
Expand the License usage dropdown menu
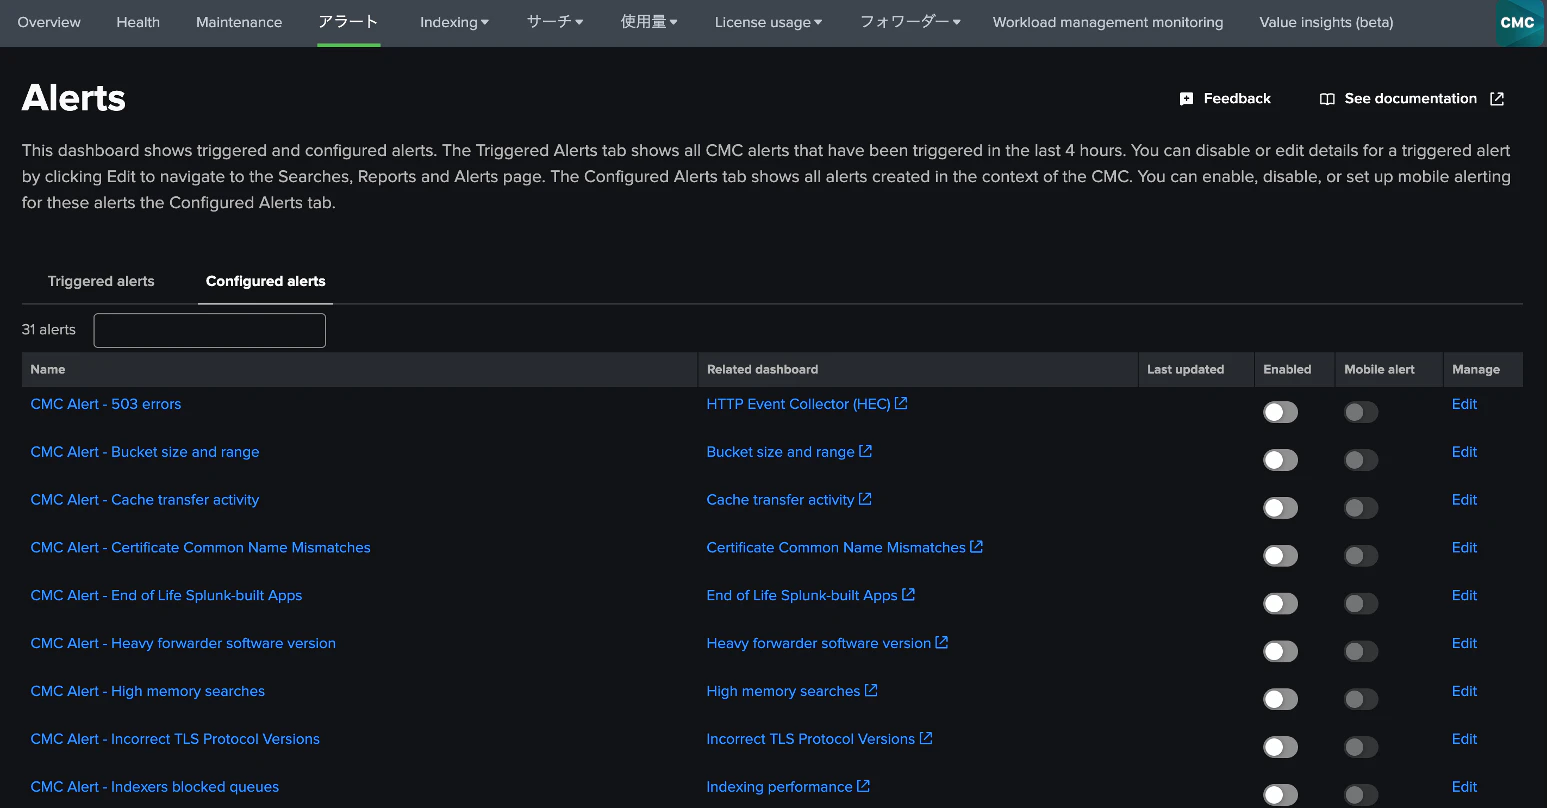(x=768, y=22)
